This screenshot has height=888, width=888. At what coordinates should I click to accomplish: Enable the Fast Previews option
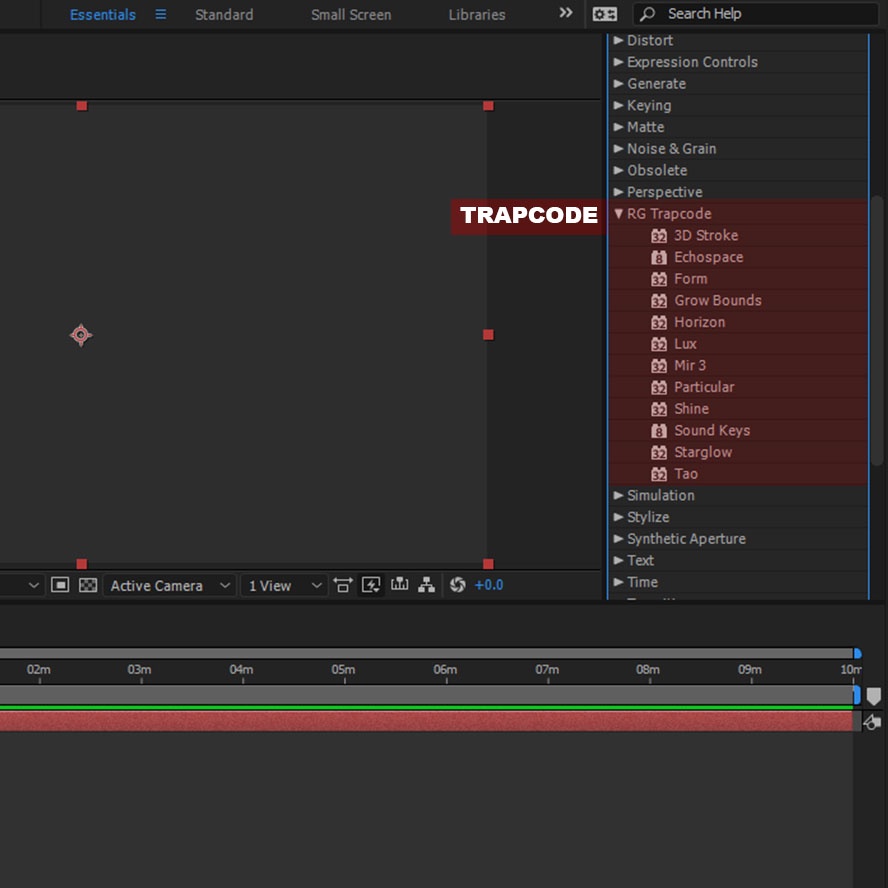click(371, 585)
